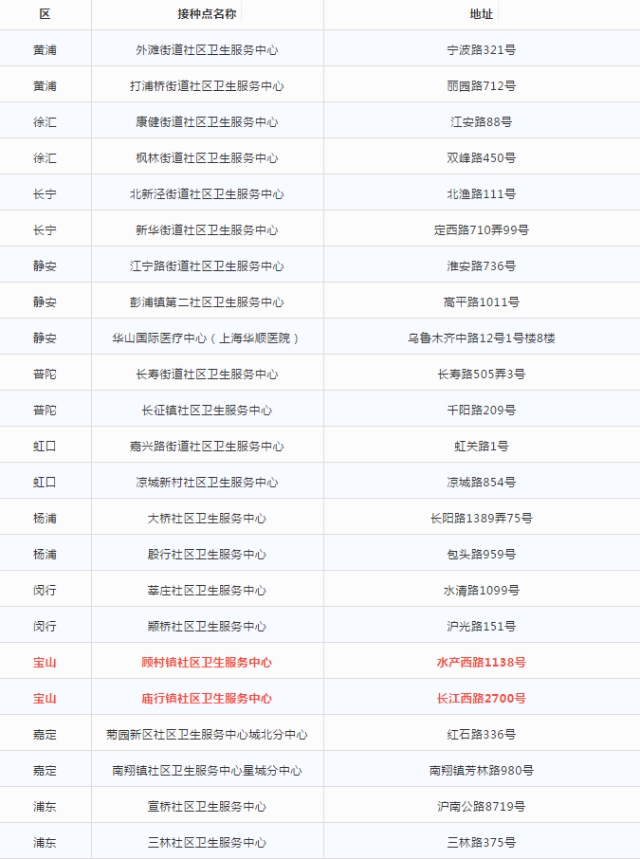Click '长宁' in the 新华街道 row
The image size is (640, 859).
point(45,230)
